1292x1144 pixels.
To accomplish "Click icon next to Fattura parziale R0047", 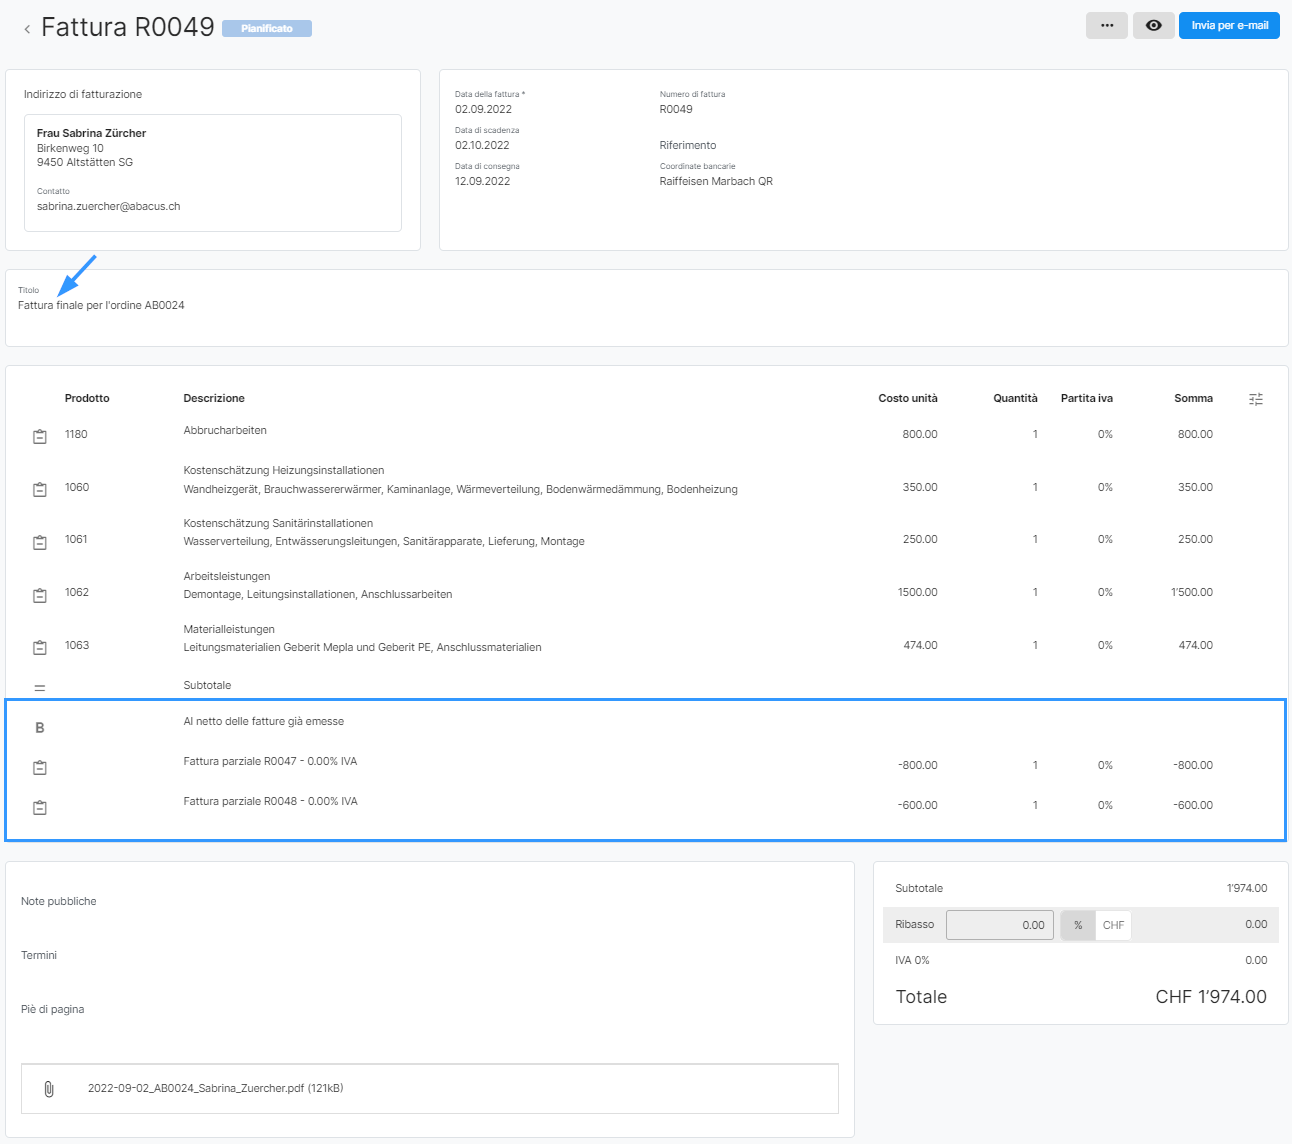I will [x=40, y=767].
